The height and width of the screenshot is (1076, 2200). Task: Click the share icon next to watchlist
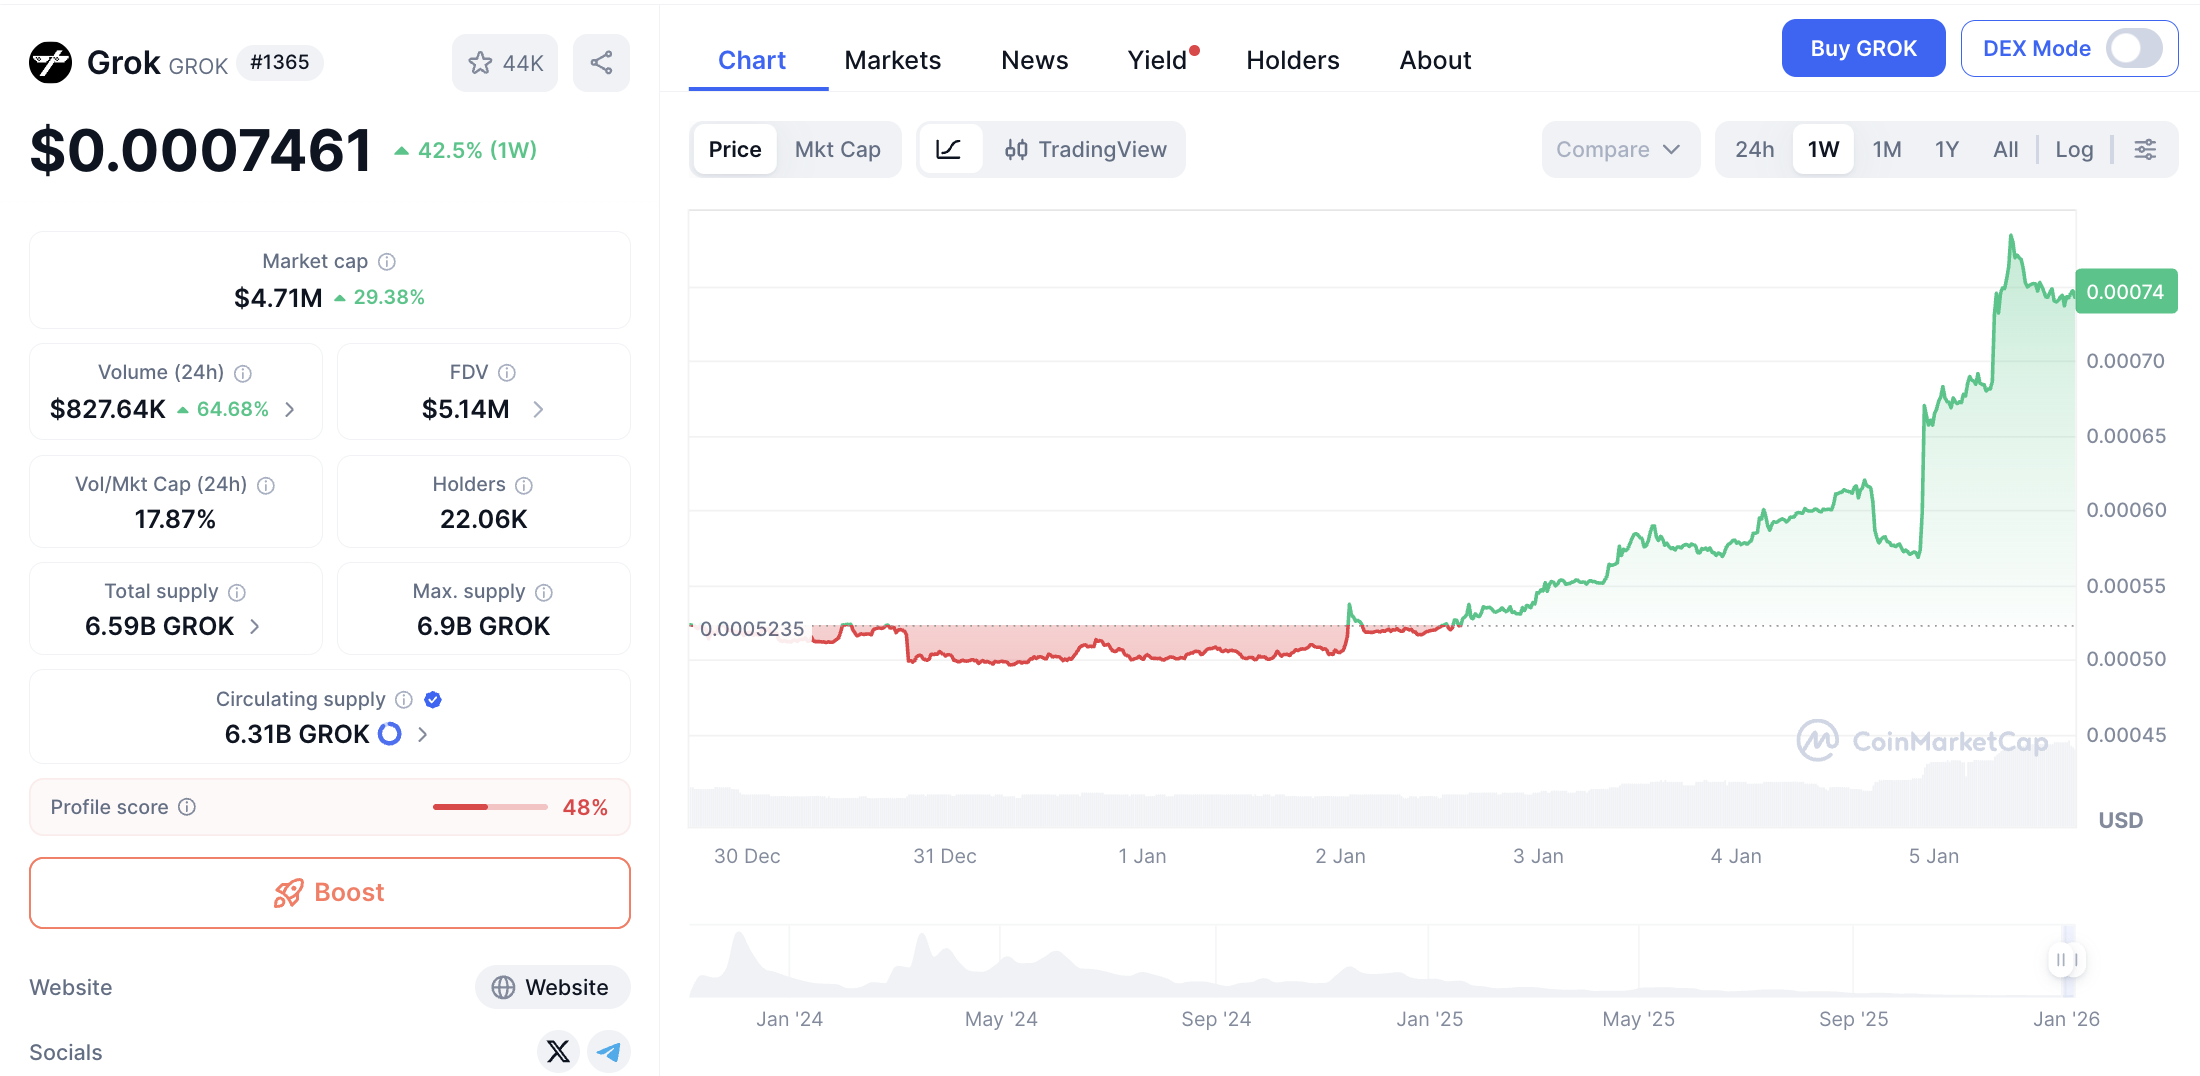[601, 63]
